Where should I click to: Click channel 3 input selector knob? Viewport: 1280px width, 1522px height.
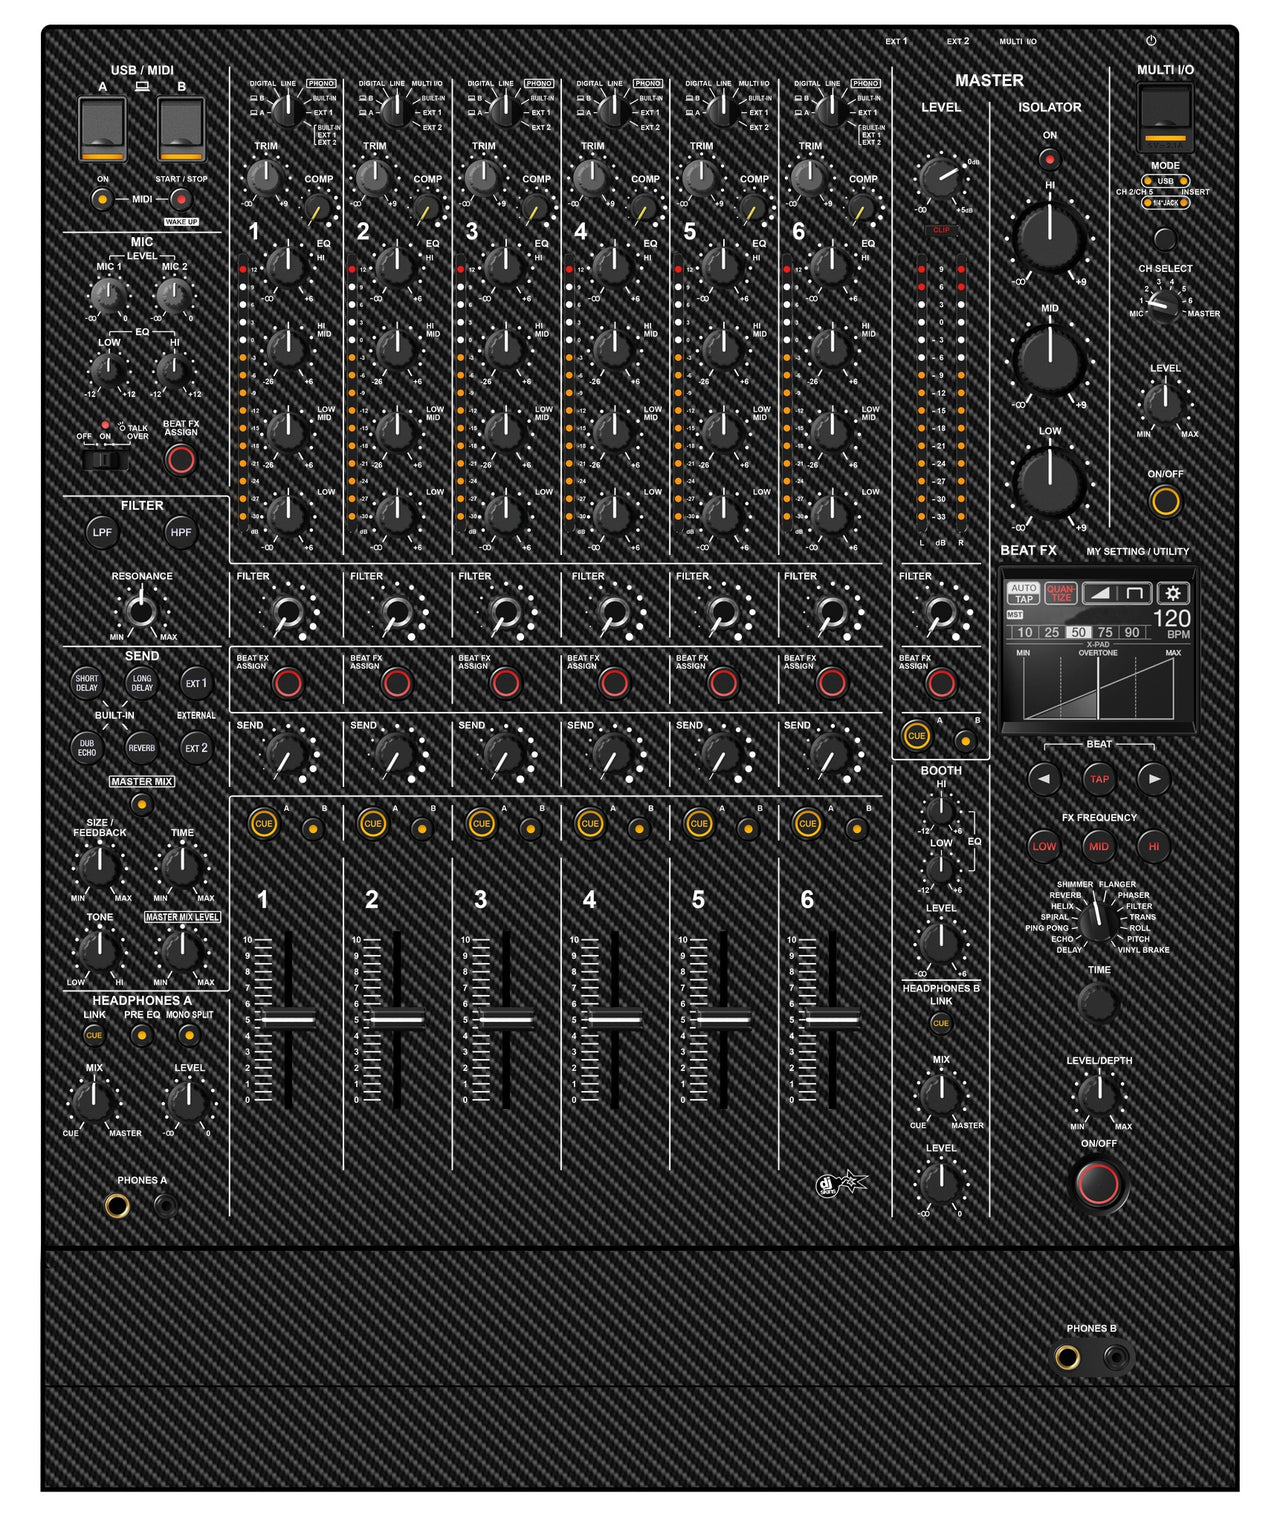(x=505, y=109)
